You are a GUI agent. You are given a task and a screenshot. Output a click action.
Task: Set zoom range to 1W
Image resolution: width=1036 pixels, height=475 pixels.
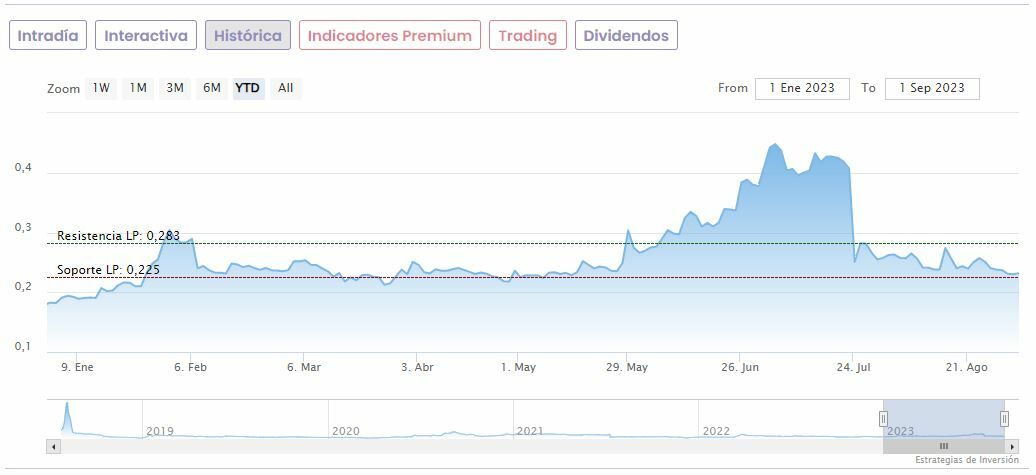[101, 88]
